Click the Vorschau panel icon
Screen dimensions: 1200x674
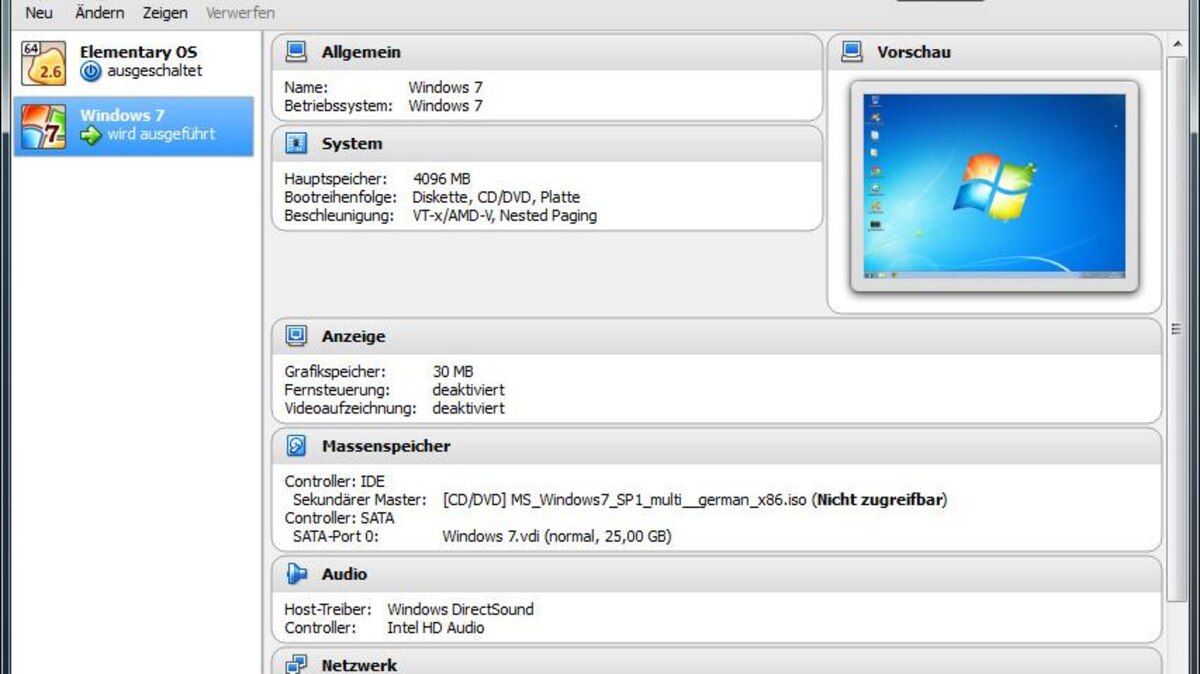pos(853,51)
